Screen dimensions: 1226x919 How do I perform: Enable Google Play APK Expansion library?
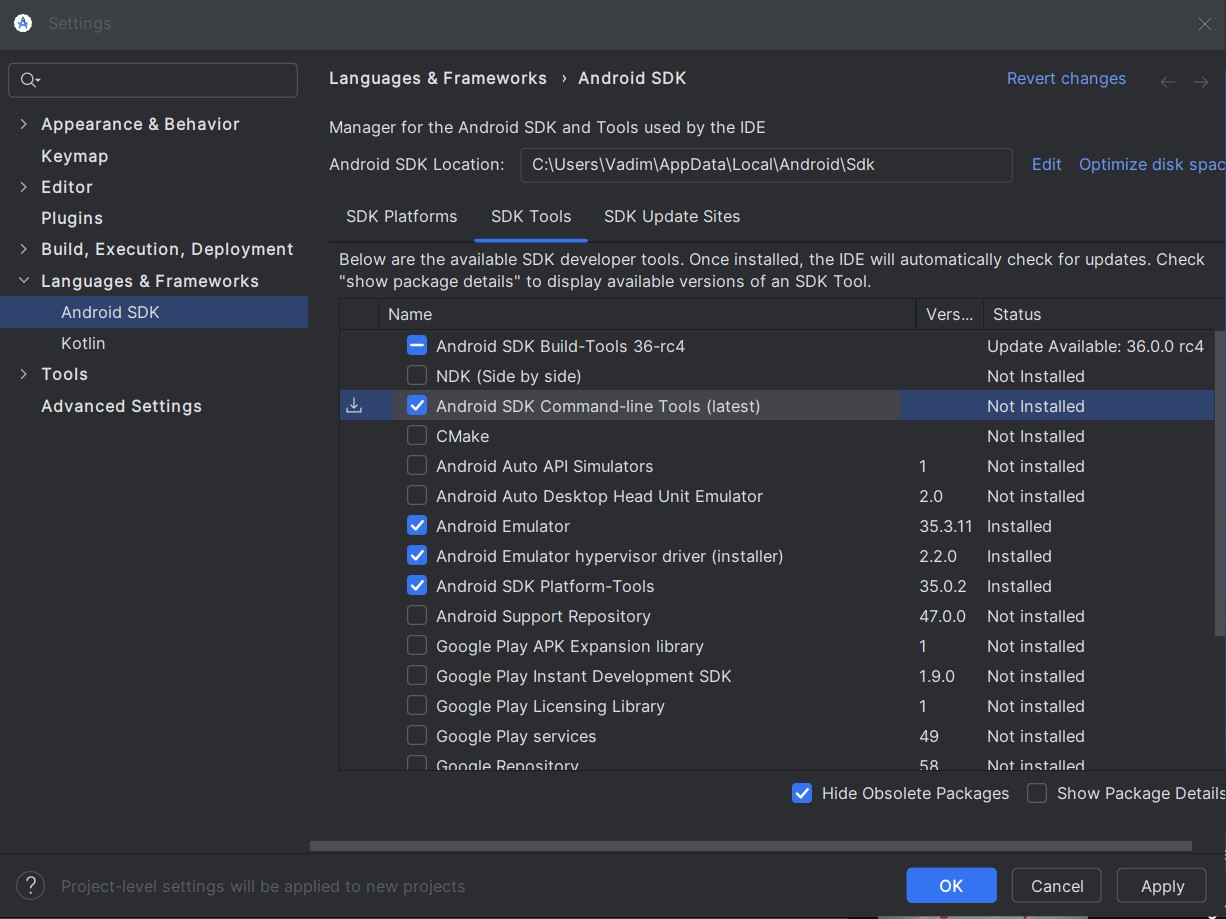(417, 646)
